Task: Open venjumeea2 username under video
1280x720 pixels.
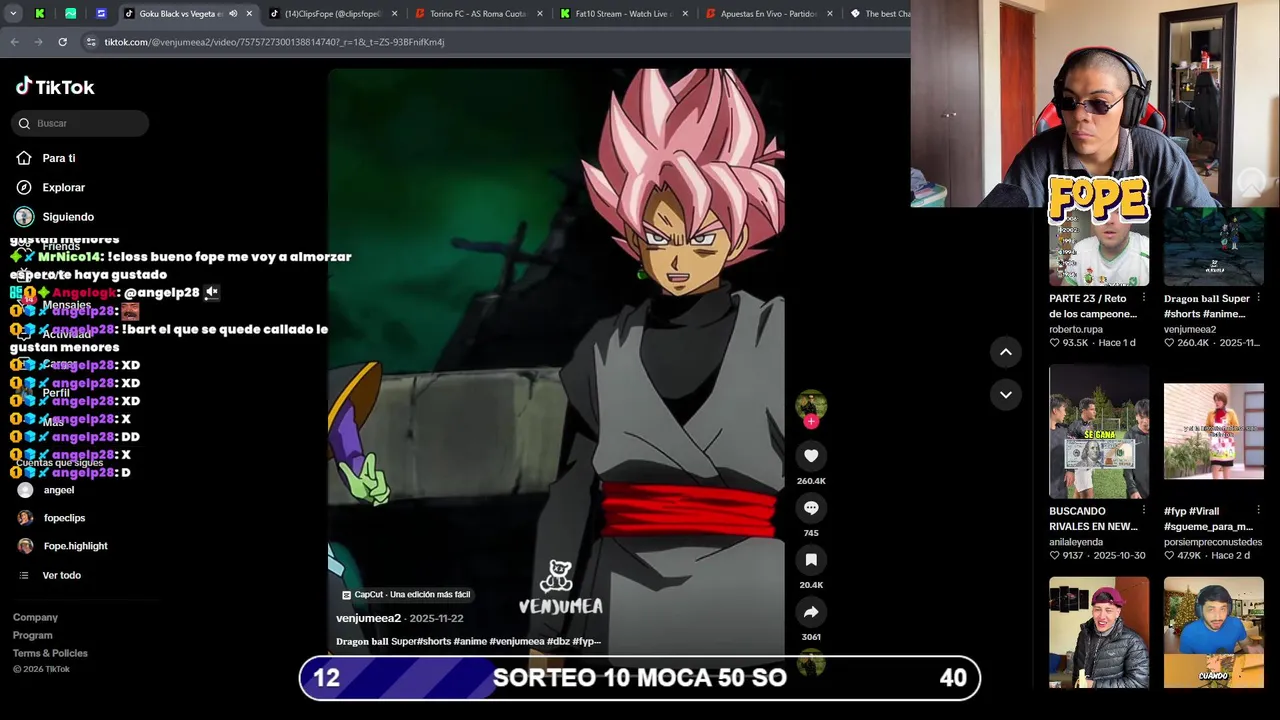Action: 368,618
